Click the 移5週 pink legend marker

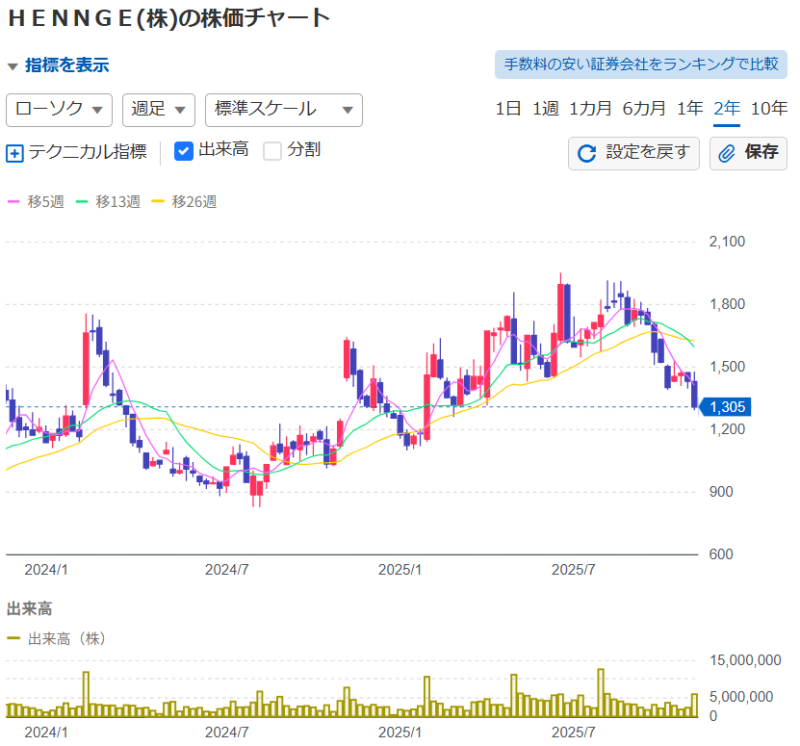(x=14, y=201)
